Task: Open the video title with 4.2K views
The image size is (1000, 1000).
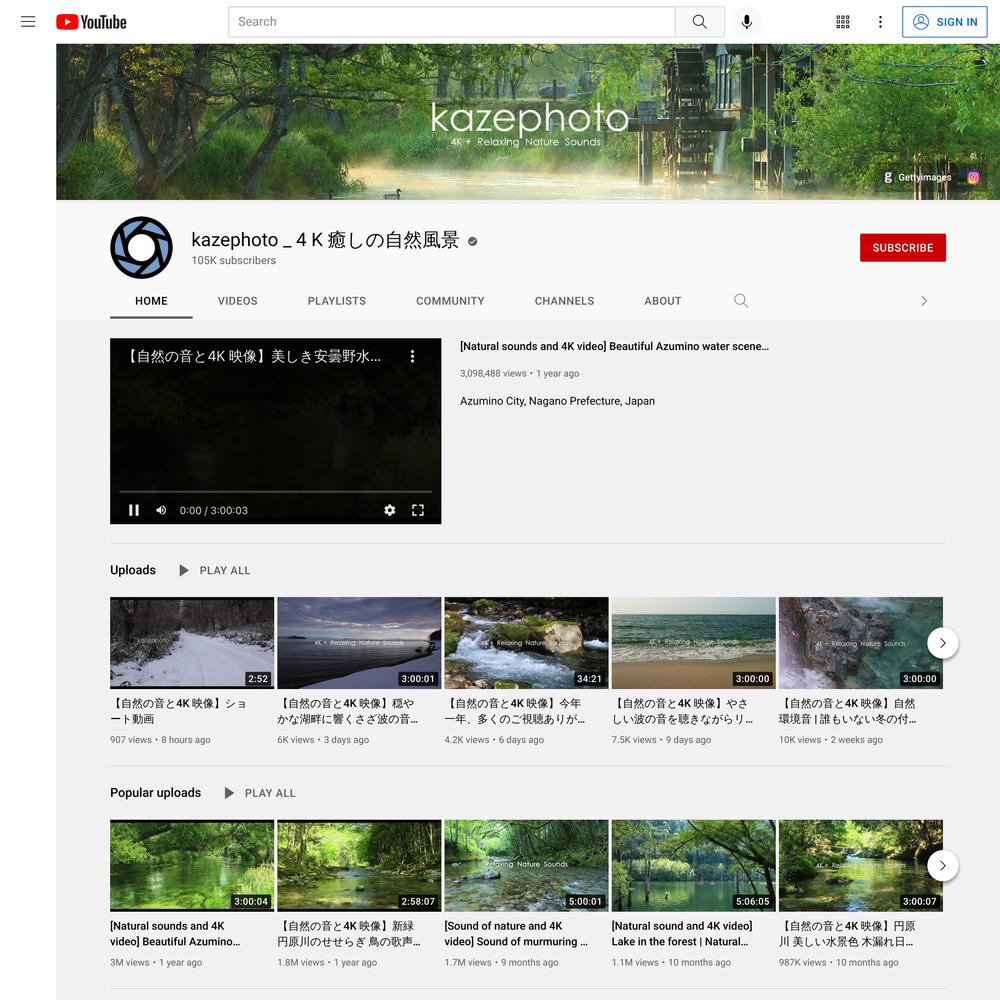Action: (515, 711)
